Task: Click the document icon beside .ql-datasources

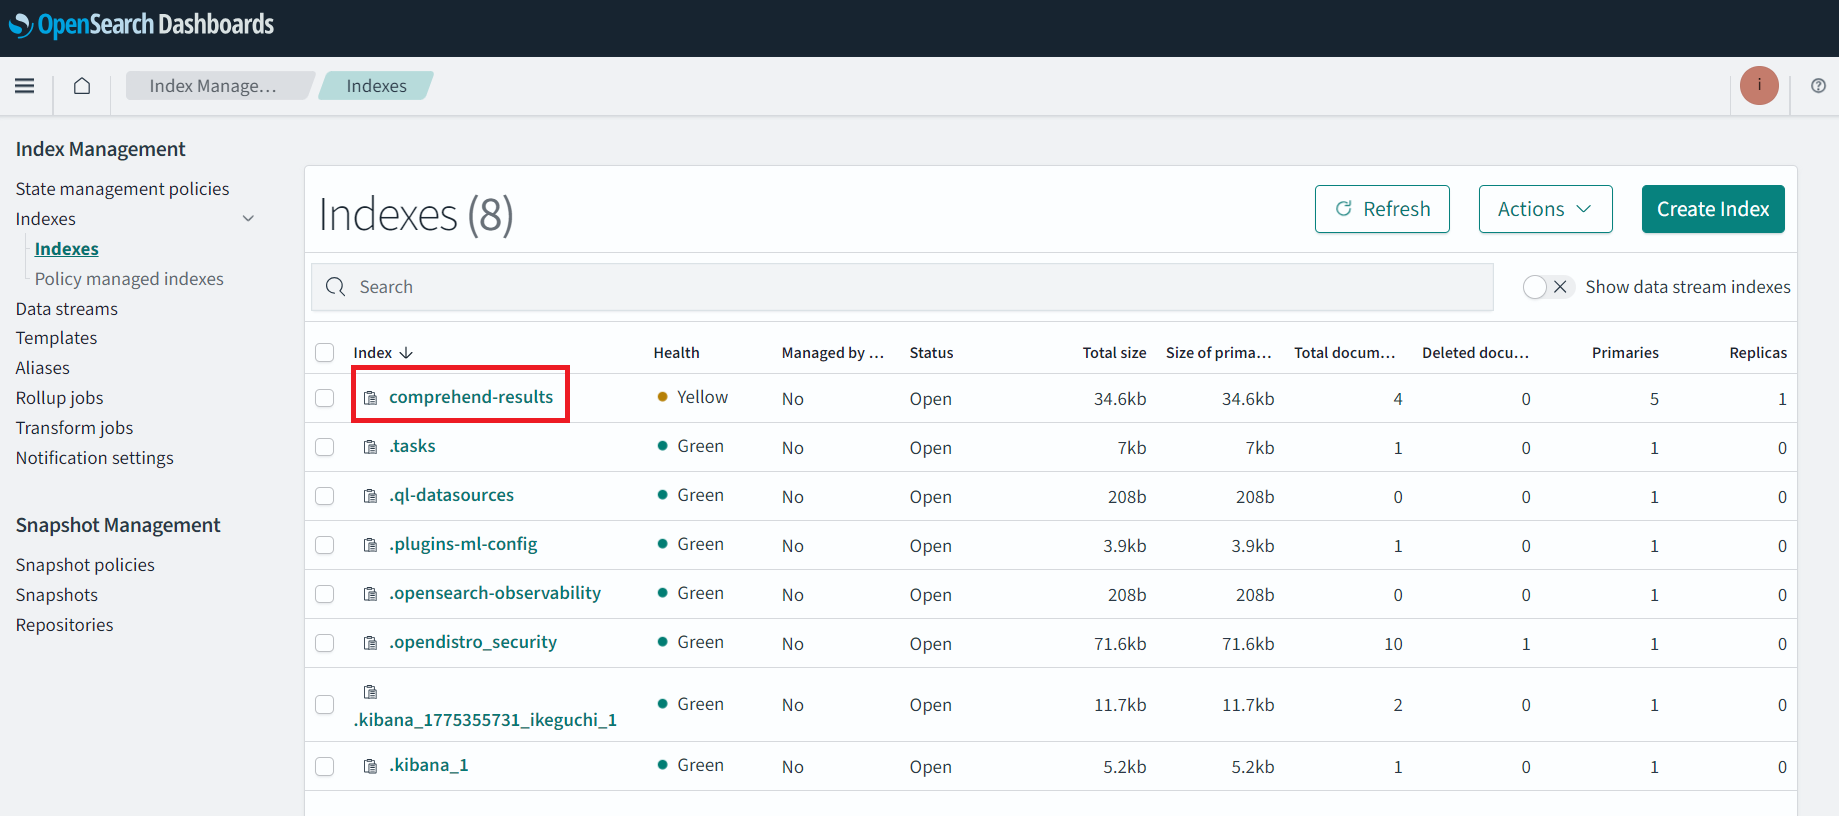Action: [x=371, y=496]
